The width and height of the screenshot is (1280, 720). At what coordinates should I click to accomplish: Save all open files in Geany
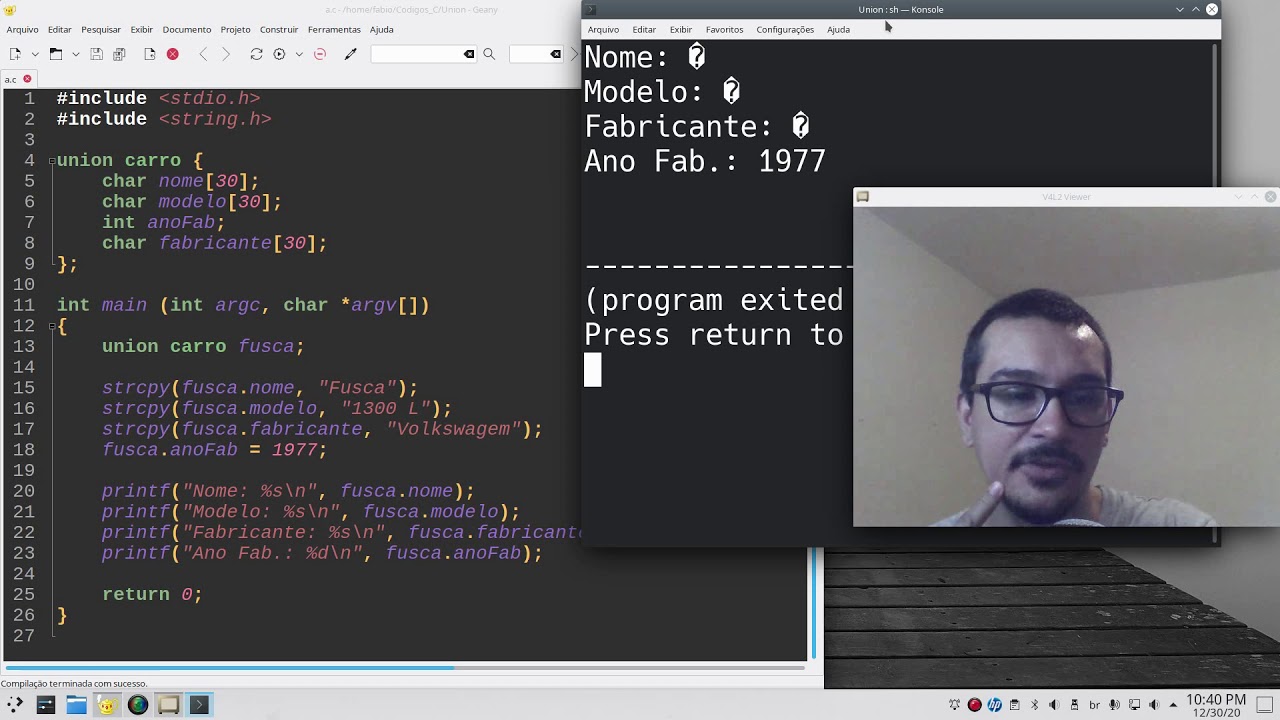pos(119,54)
